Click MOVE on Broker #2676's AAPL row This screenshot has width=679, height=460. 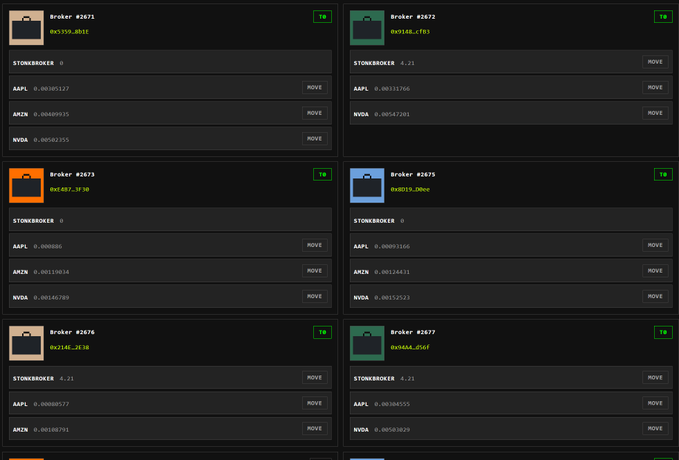click(x=314, y=403)
